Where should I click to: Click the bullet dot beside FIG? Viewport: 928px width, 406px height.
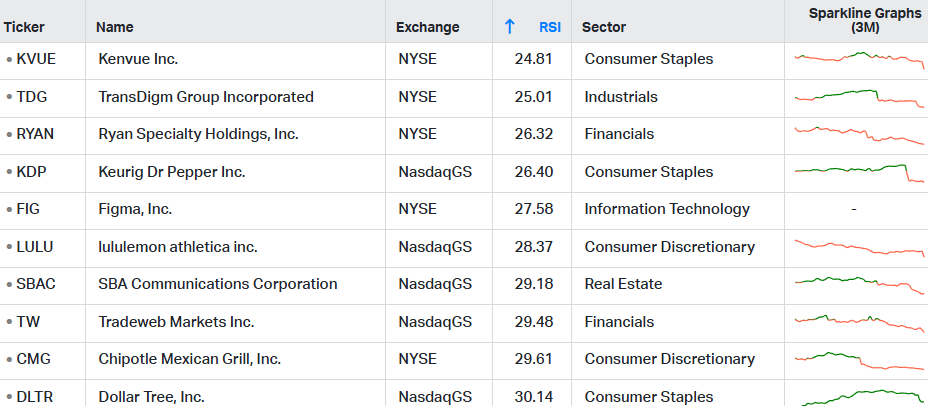(x=9, y=209)
